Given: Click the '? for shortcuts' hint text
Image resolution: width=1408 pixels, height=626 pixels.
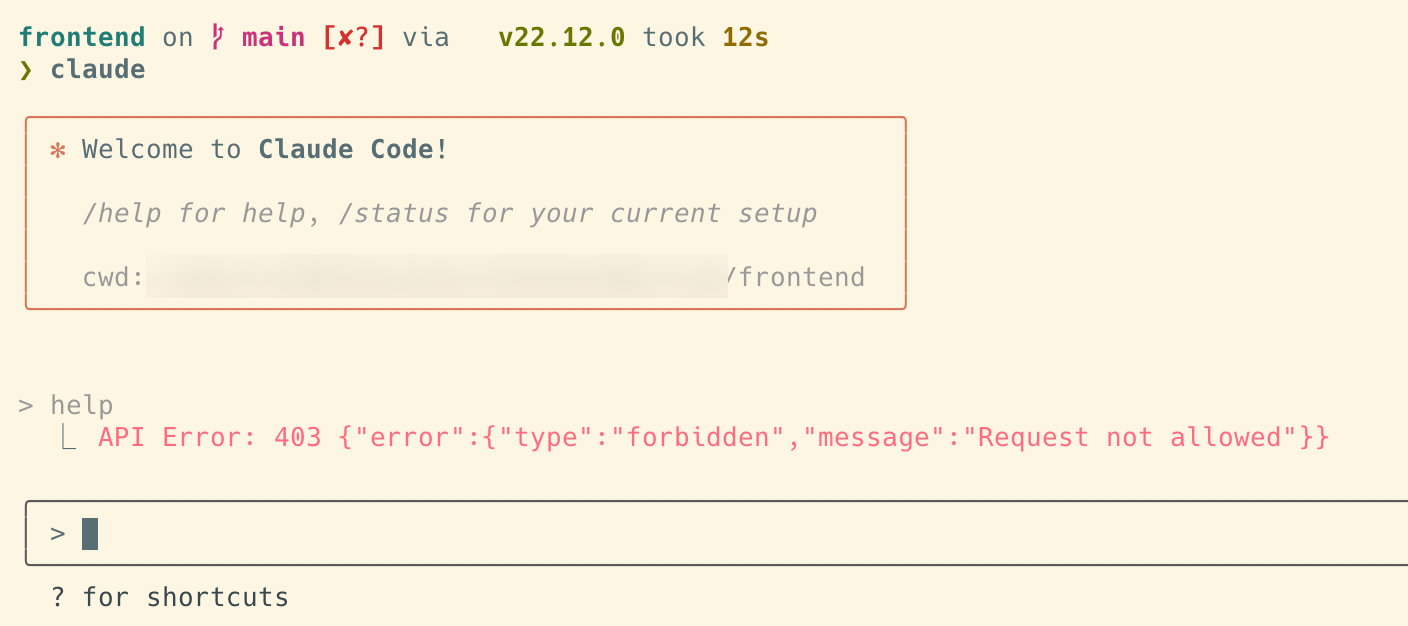Looking at the screenshot, I should (x=170, y=598).
